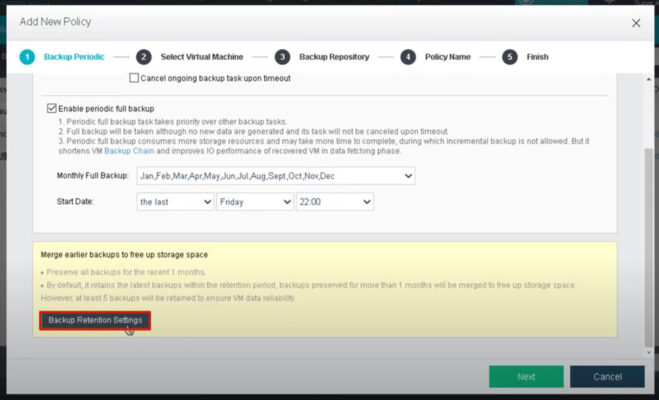Click the 'Monthly Full Backup:' label
The image size is (659, 400).
pos(92,176)
